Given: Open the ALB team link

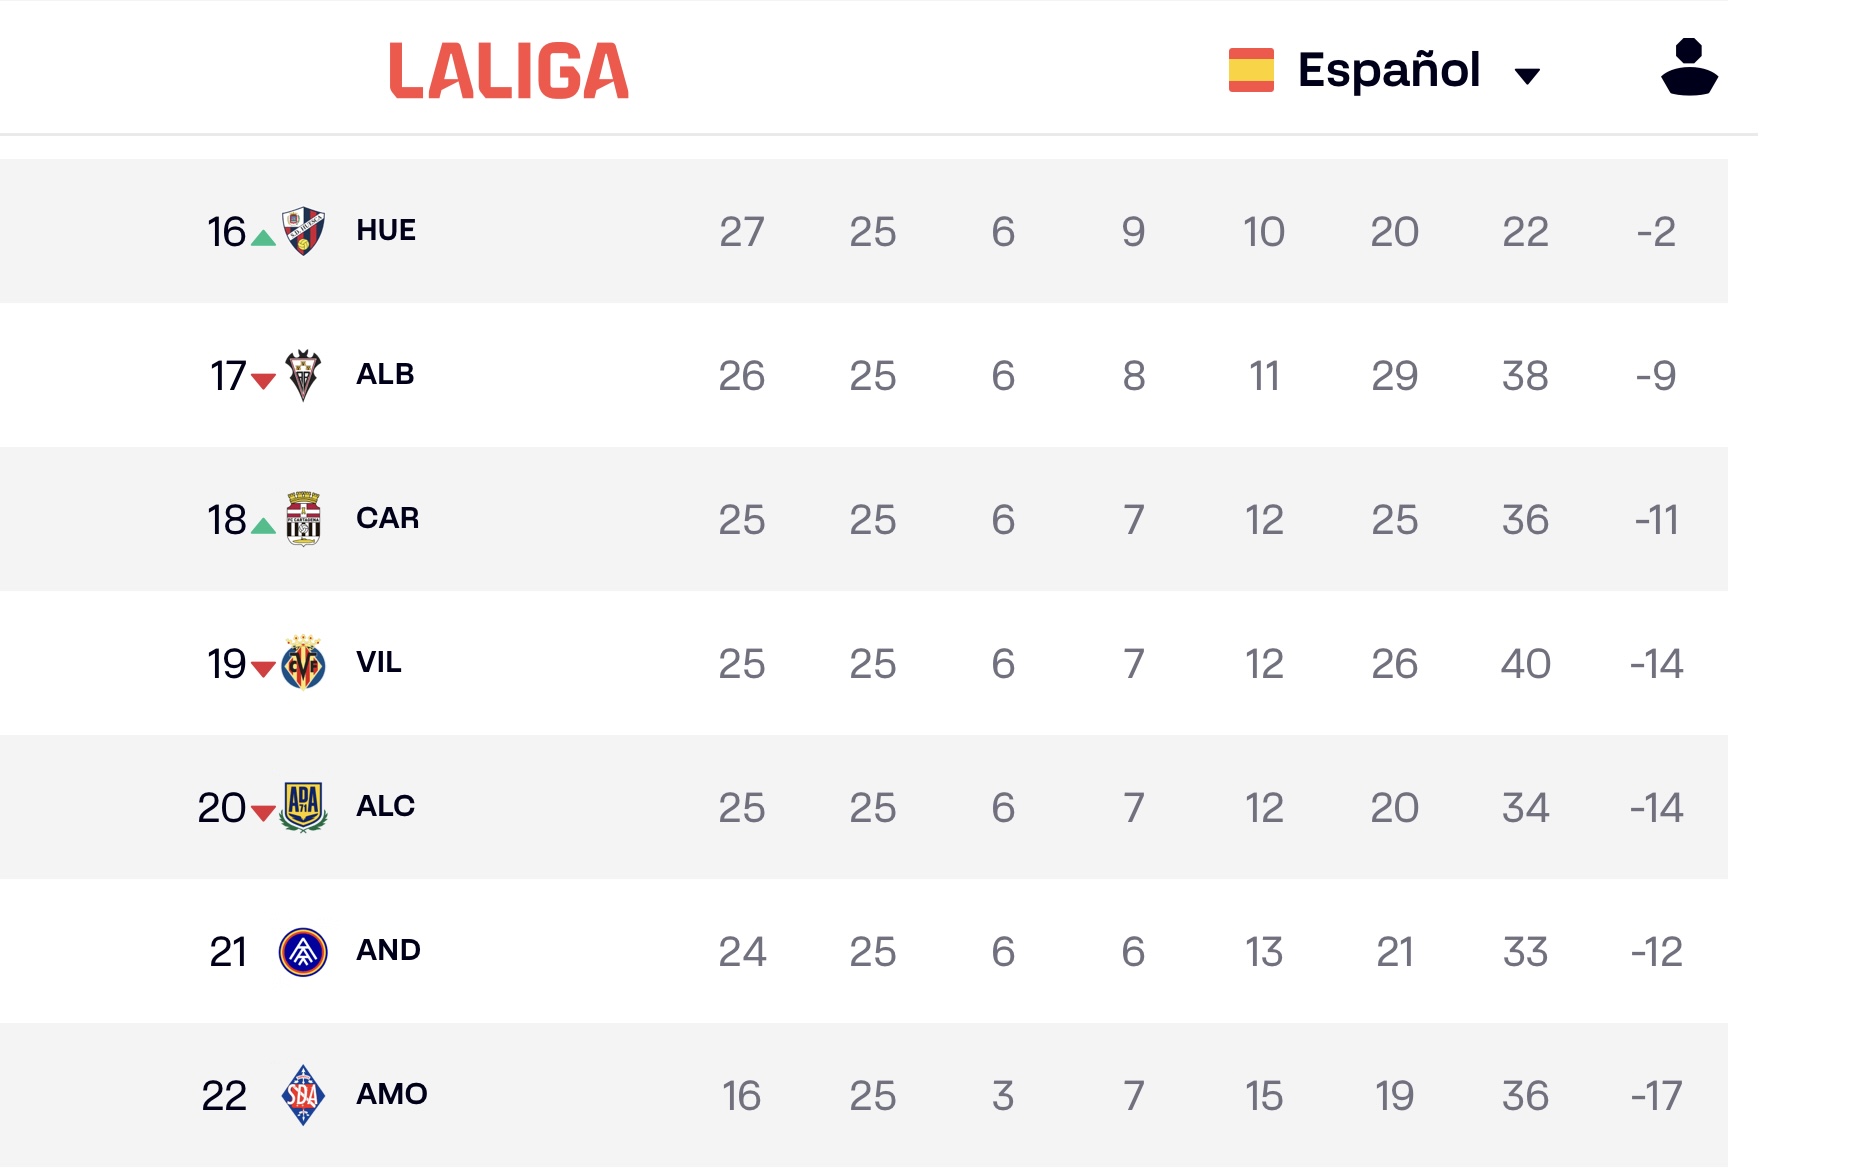Looking at the screenshot, I should 385,374.
